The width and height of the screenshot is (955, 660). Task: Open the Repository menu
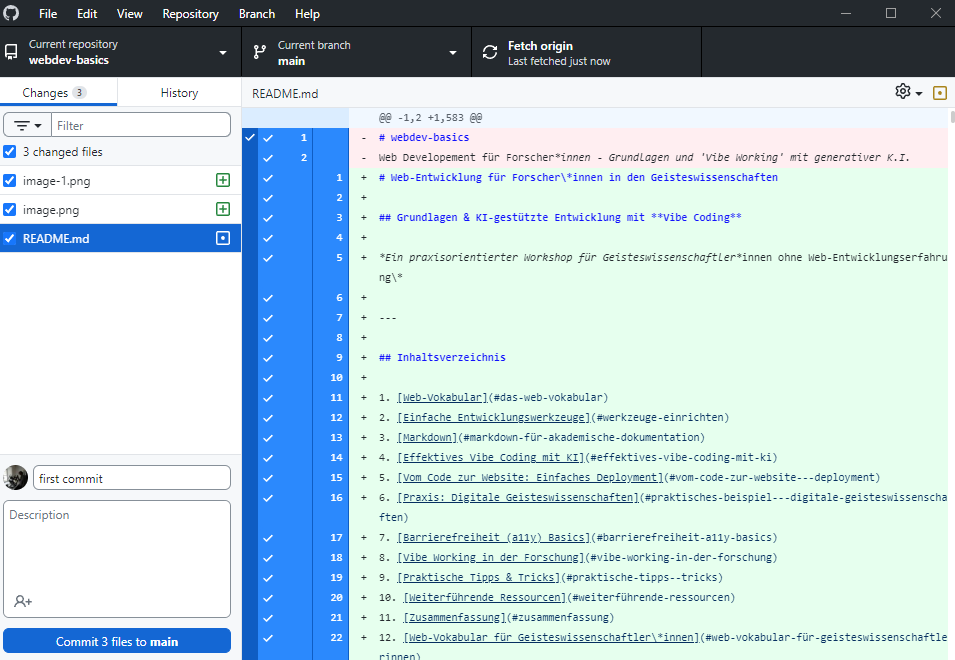coord(190,14)
